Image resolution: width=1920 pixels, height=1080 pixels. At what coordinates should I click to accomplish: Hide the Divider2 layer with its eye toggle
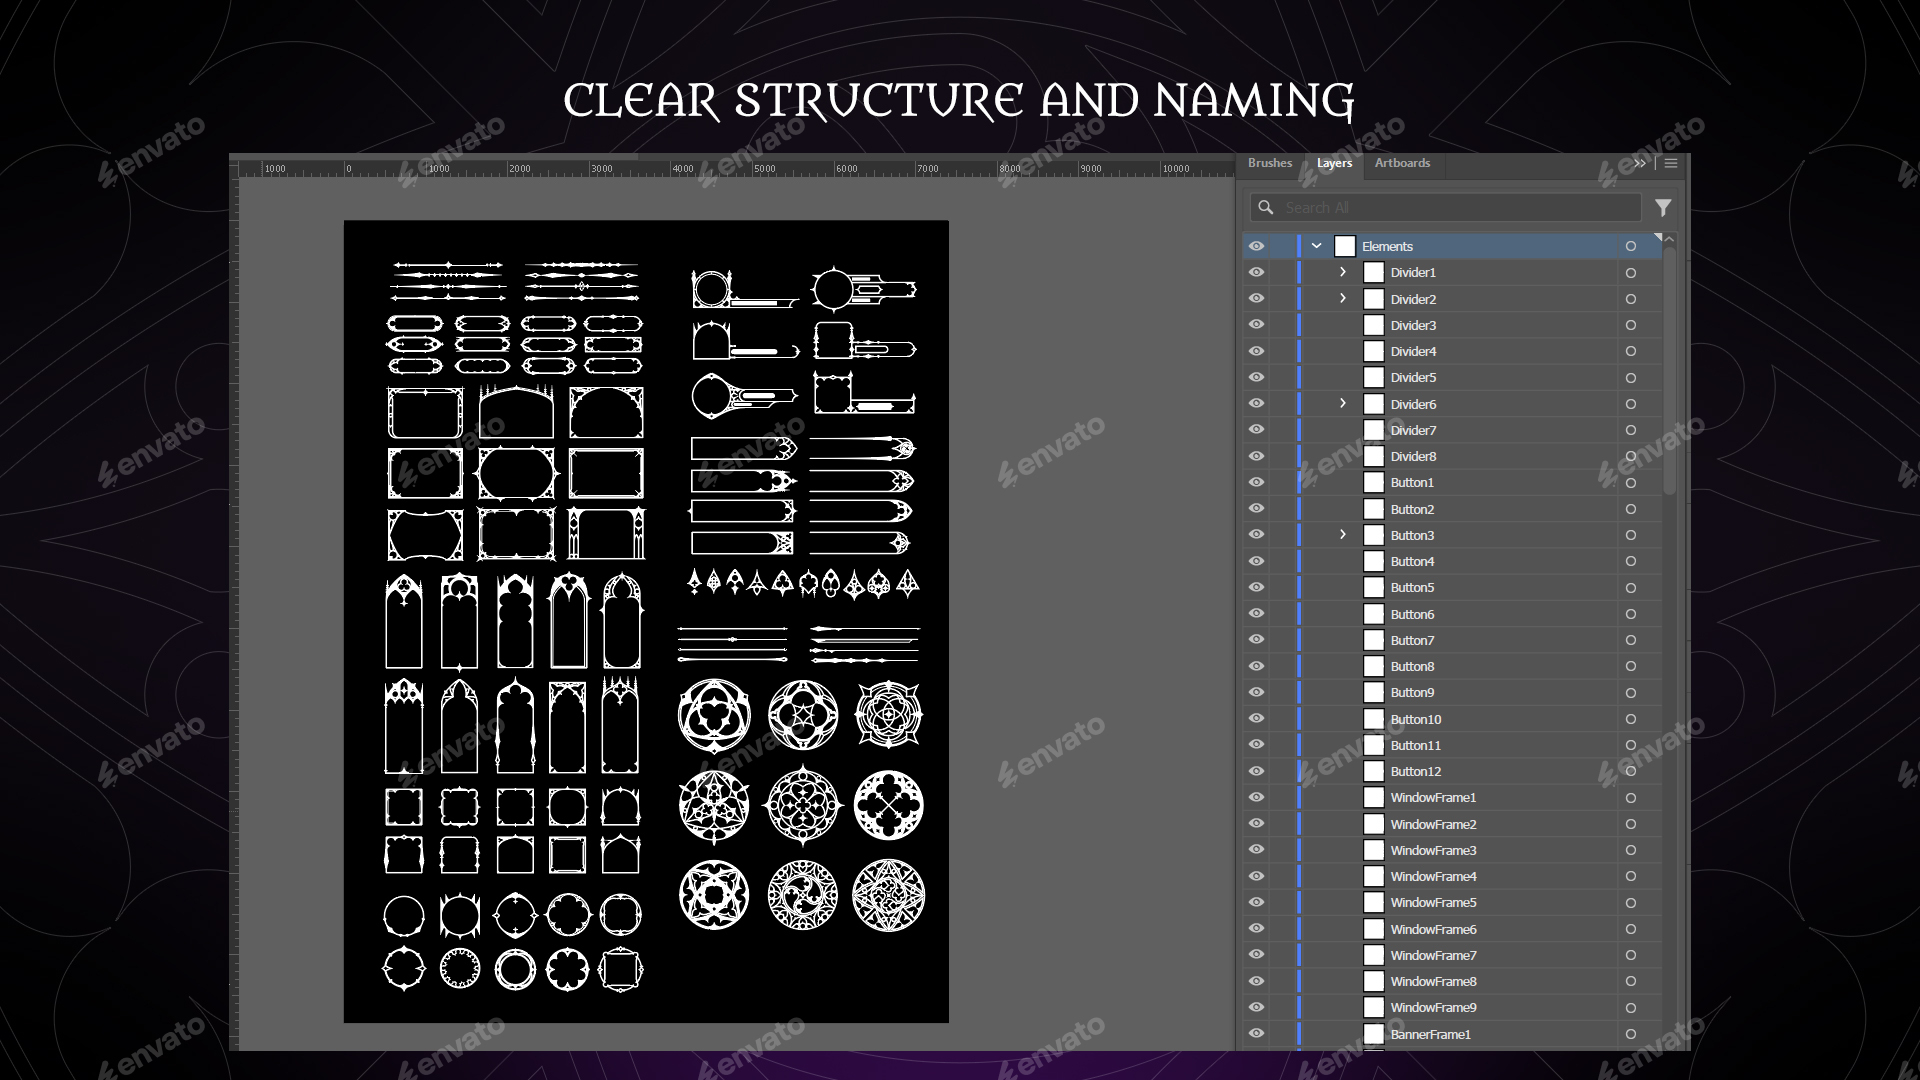pos(1256,298)
